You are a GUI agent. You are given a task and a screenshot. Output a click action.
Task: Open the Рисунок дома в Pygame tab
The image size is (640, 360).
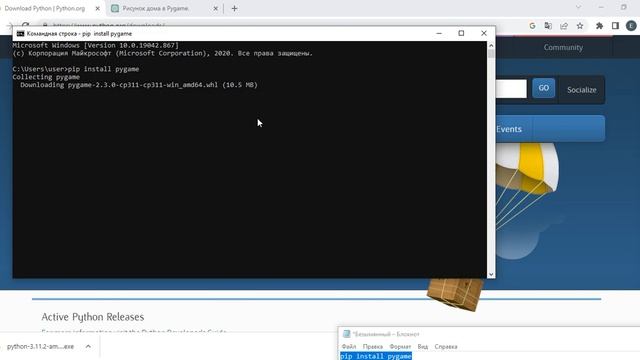pyautogui.click(x=155, y=8)
